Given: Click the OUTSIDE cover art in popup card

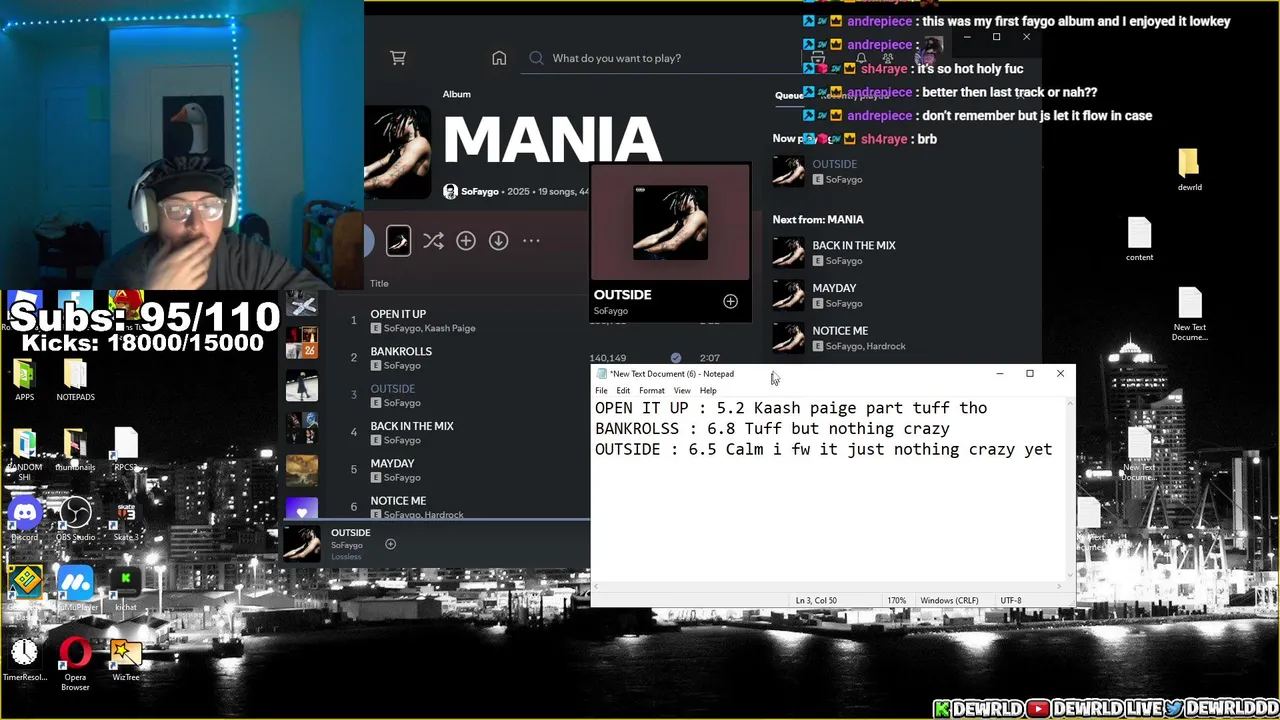Looking at the screenshot, I should (x=670, y=222).
